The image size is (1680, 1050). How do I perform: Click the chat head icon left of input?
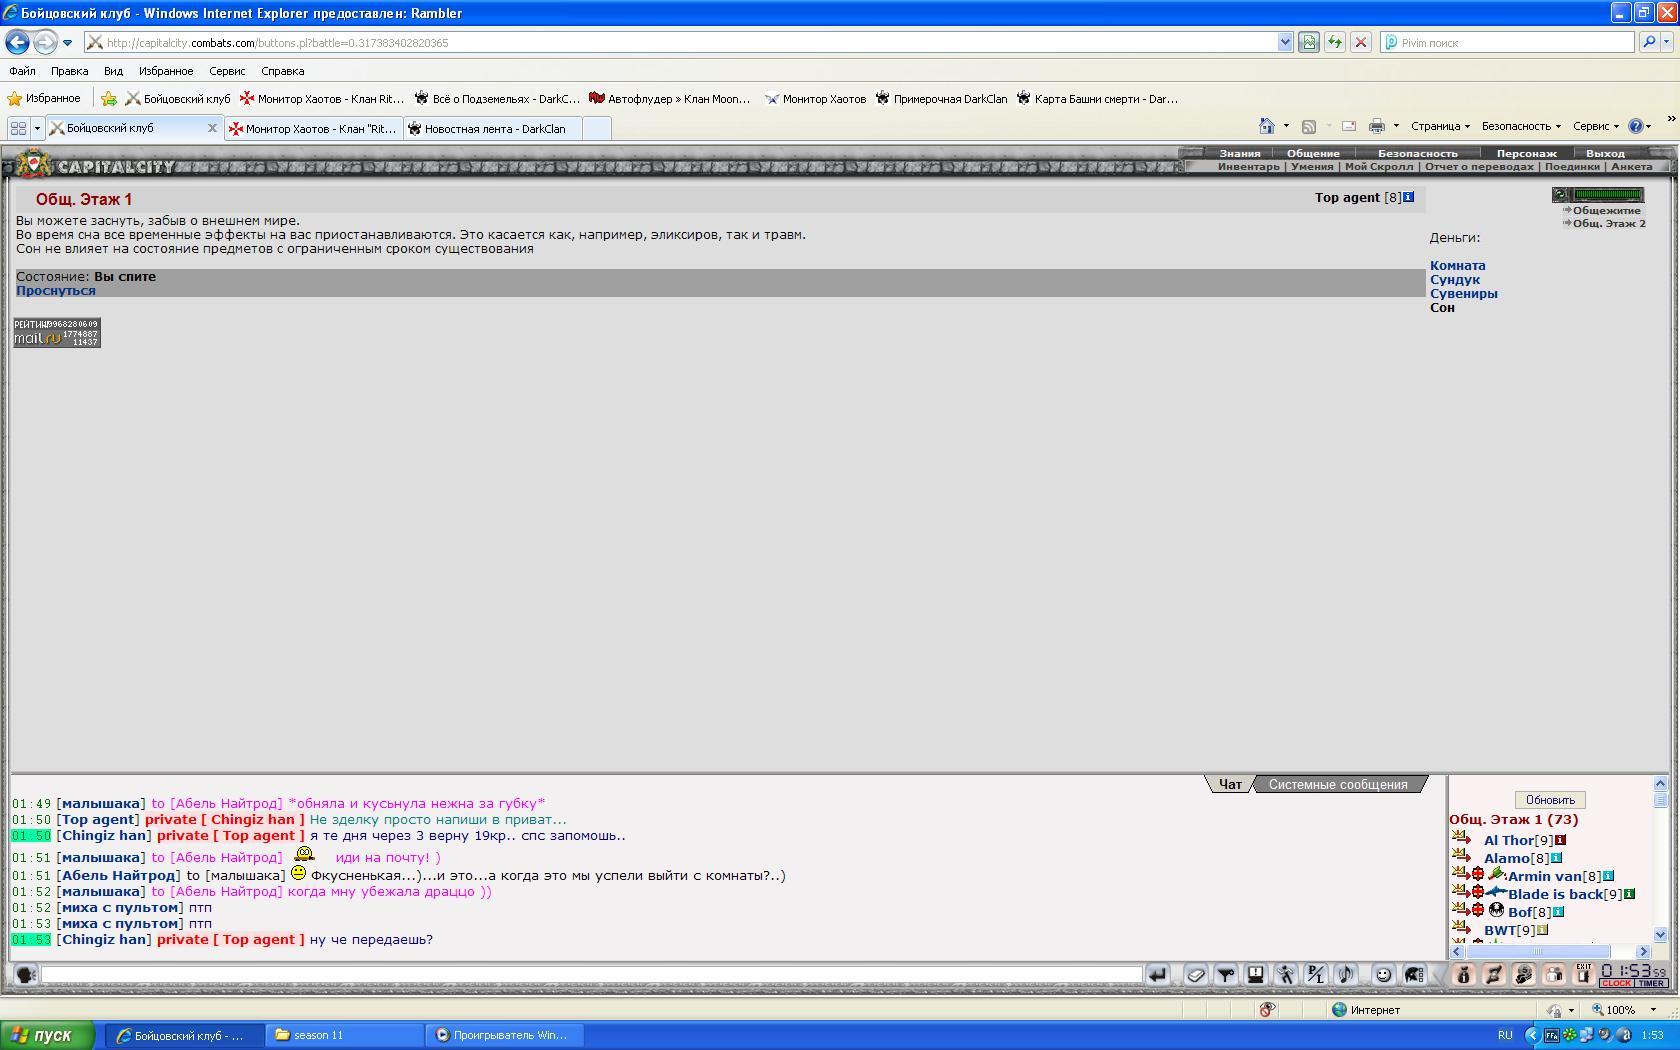[26, 974]
